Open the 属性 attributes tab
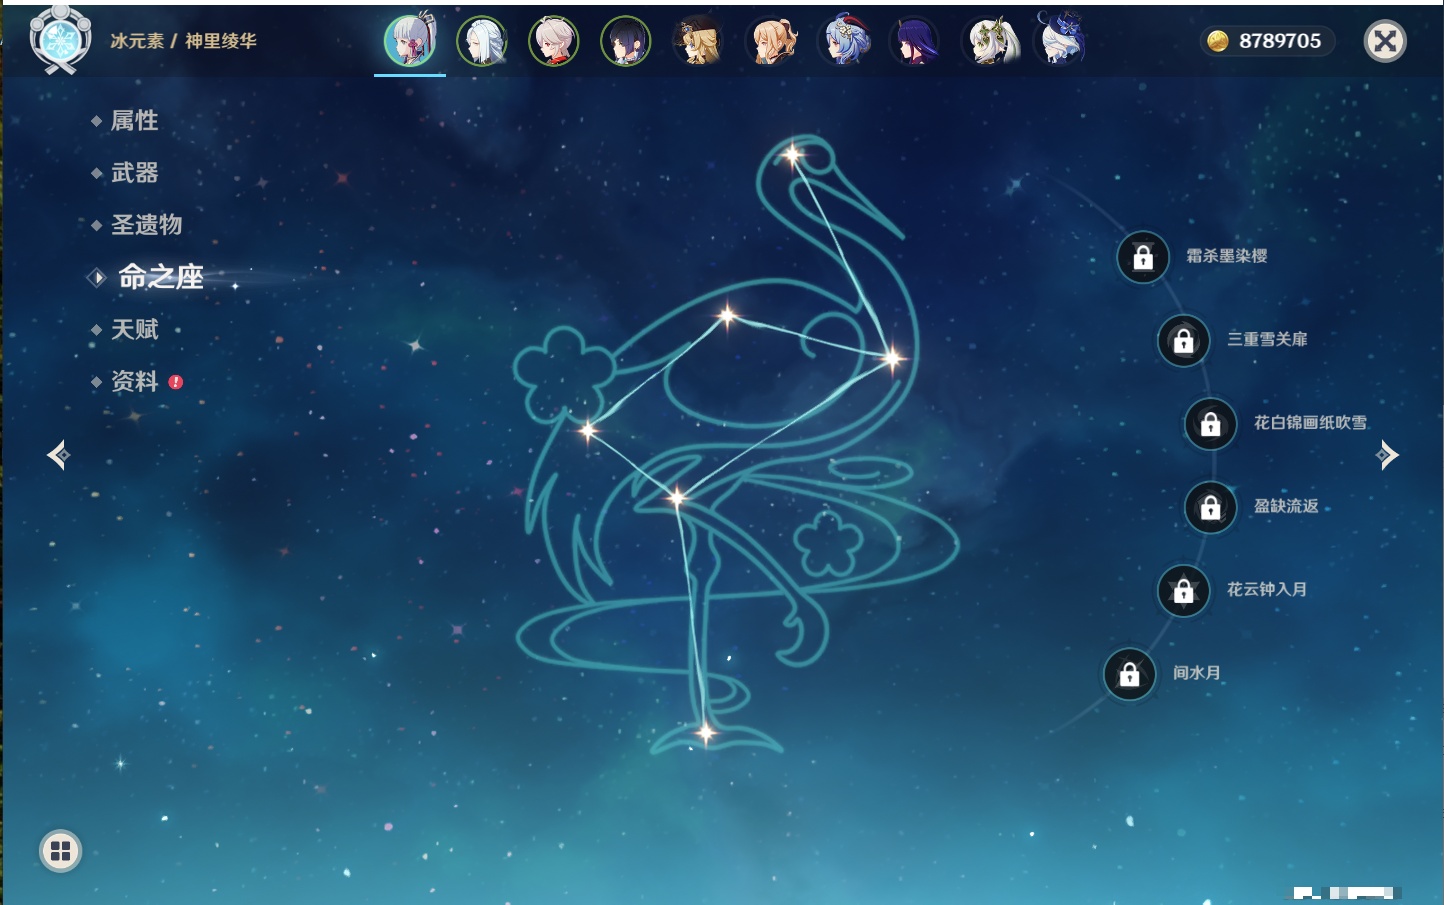 pyautogui.click(x=134, y=121)
